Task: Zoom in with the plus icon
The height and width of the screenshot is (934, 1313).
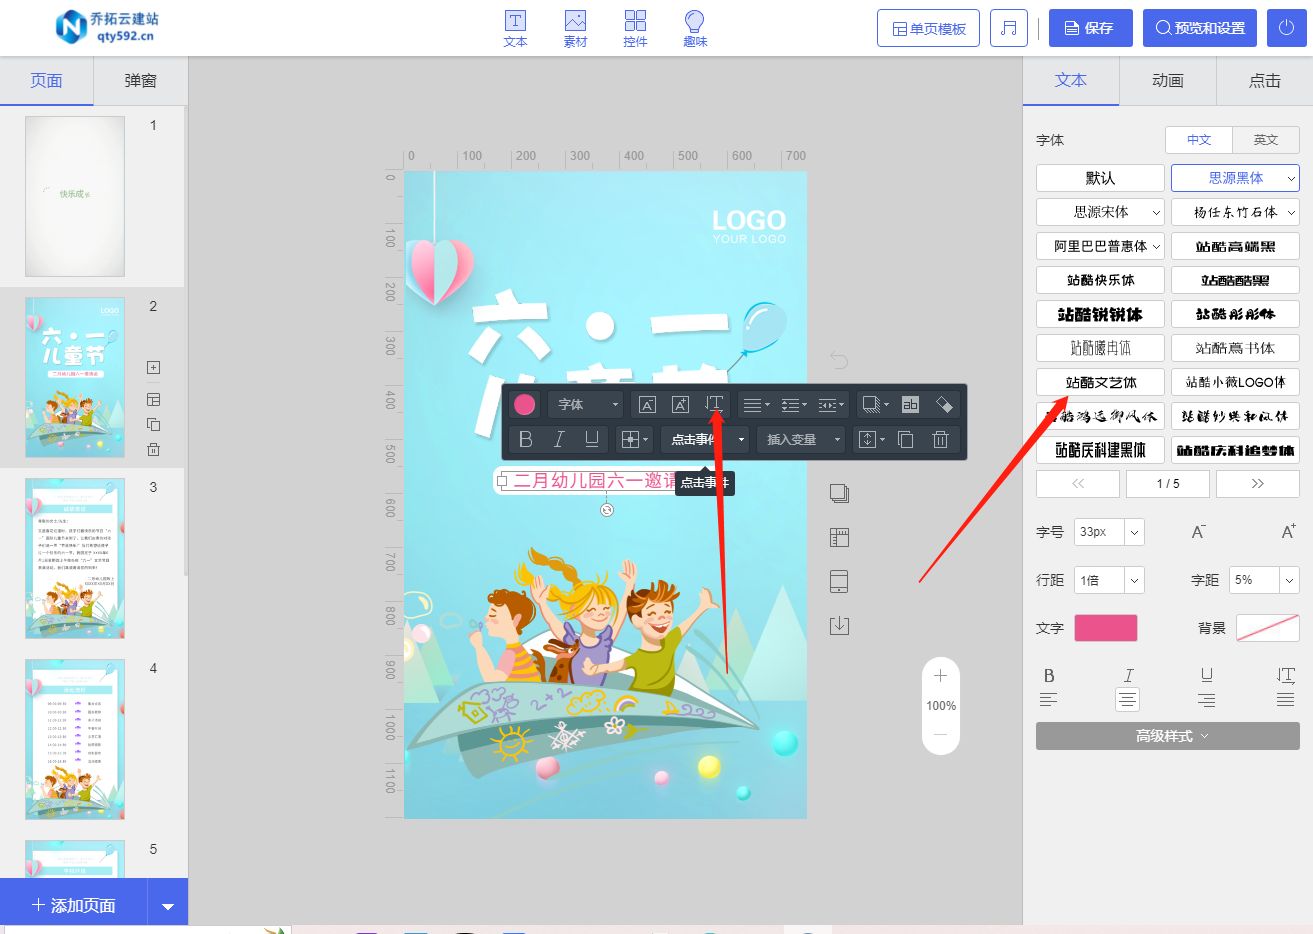Action: [940, 676]
